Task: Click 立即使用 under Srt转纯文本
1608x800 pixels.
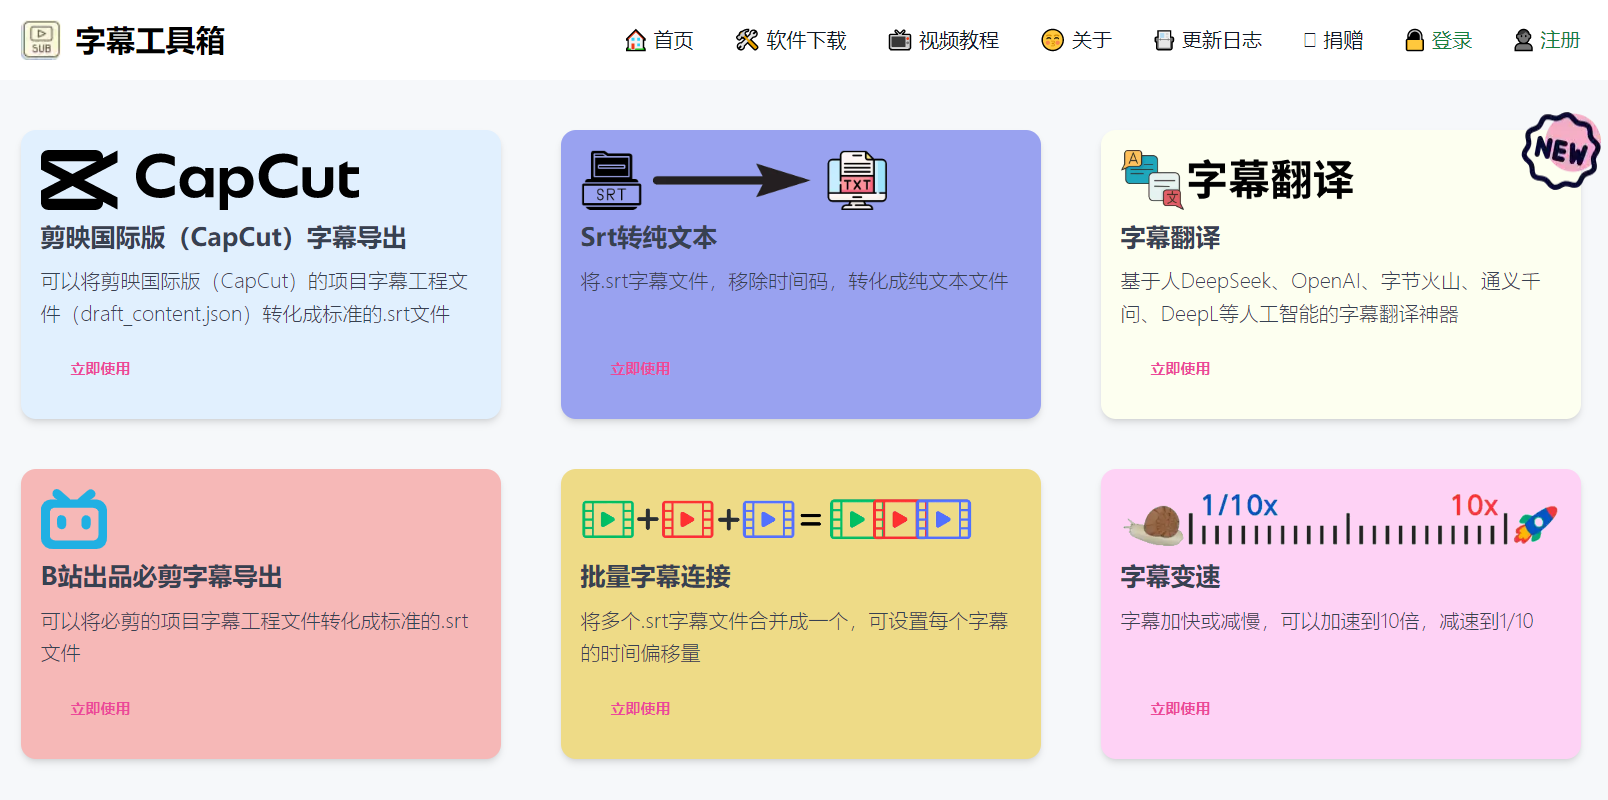Action: tap(640, 369)
